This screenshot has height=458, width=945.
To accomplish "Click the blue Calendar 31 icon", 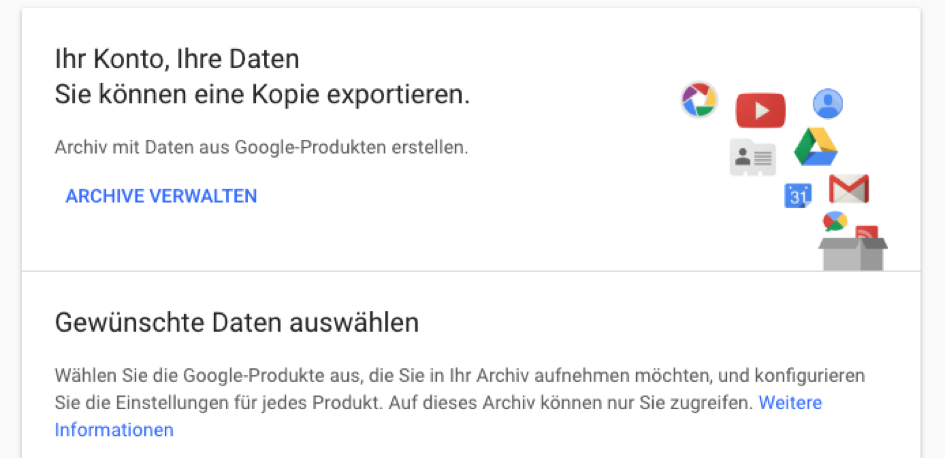I will 798,196.
